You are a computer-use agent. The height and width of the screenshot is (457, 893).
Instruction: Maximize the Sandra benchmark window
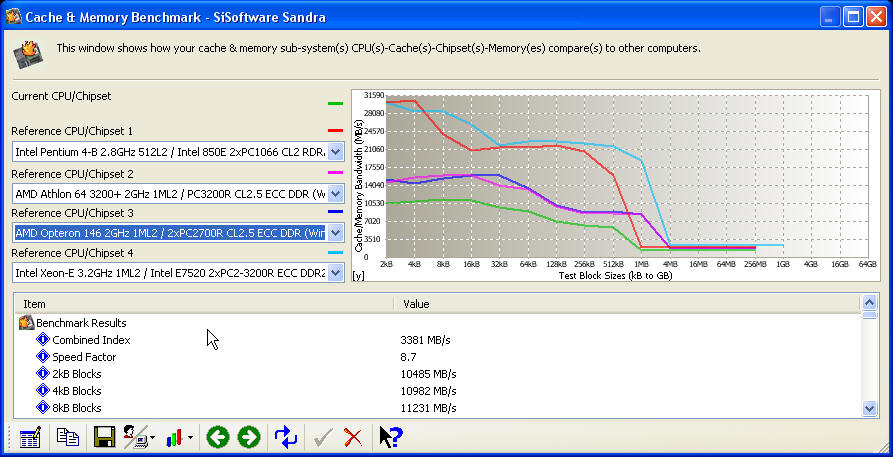click(x=853, y=17)
